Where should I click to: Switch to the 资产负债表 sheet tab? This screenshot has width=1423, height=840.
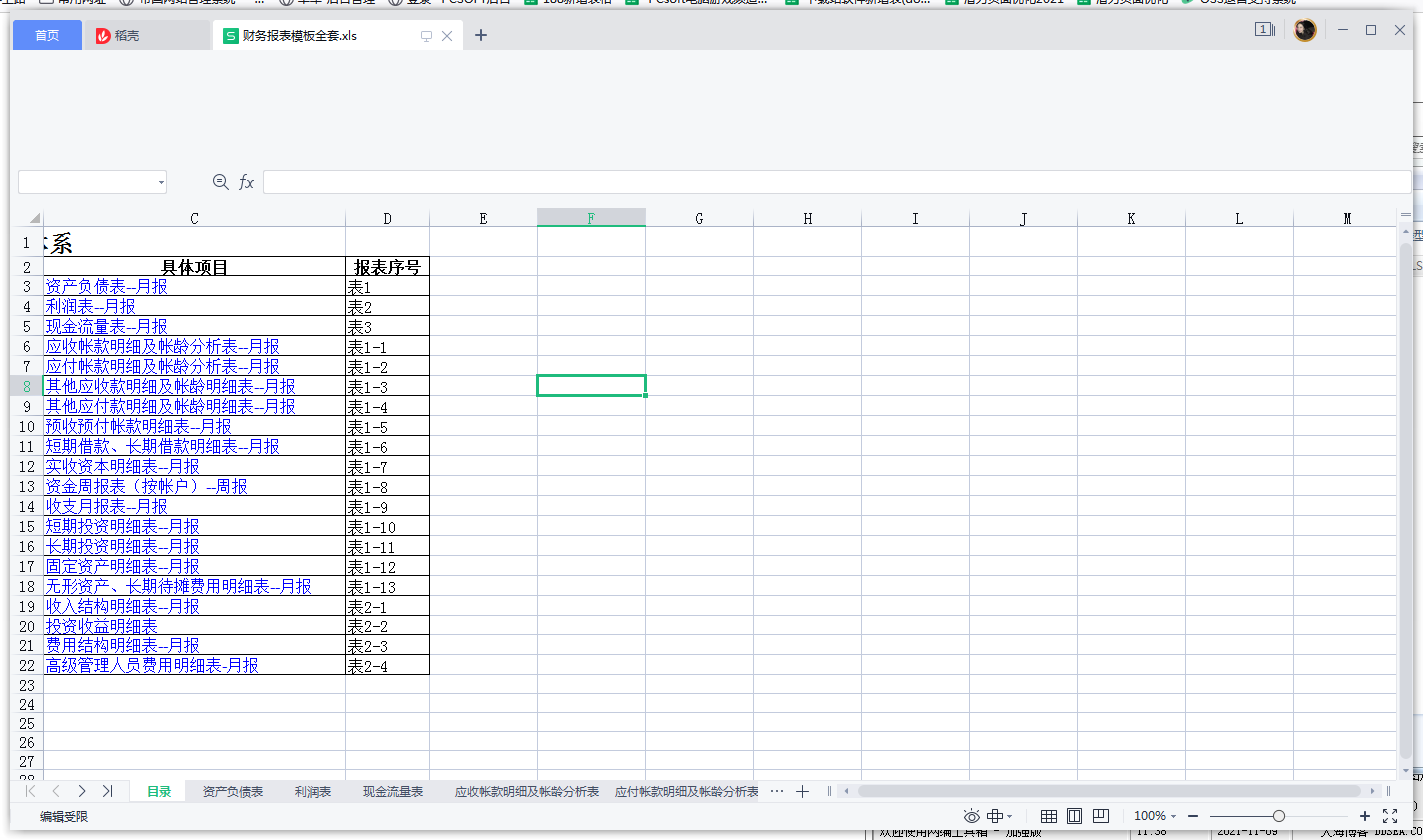pos(233,792)
